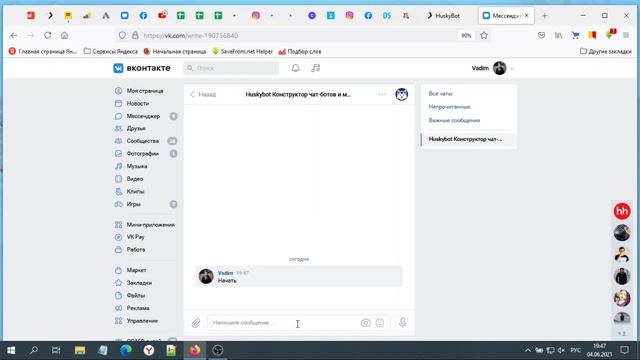Go back with the Назад link
This screenshot has width=640, height=360.
(203, 94)
